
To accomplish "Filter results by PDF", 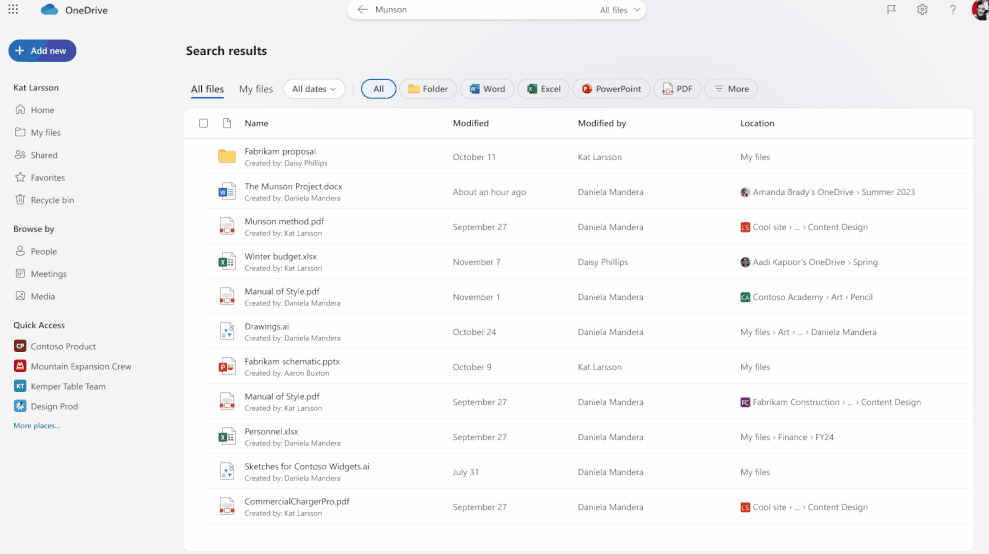I will pyautogui.click(x=677, y=89).
